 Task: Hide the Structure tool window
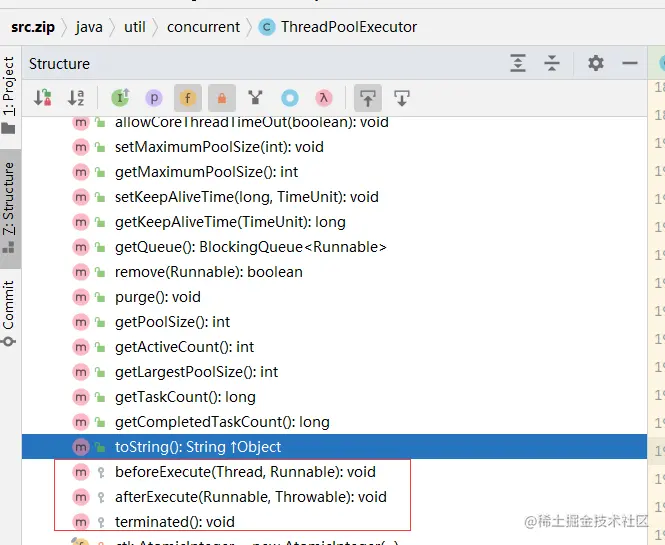click(630, 63)
